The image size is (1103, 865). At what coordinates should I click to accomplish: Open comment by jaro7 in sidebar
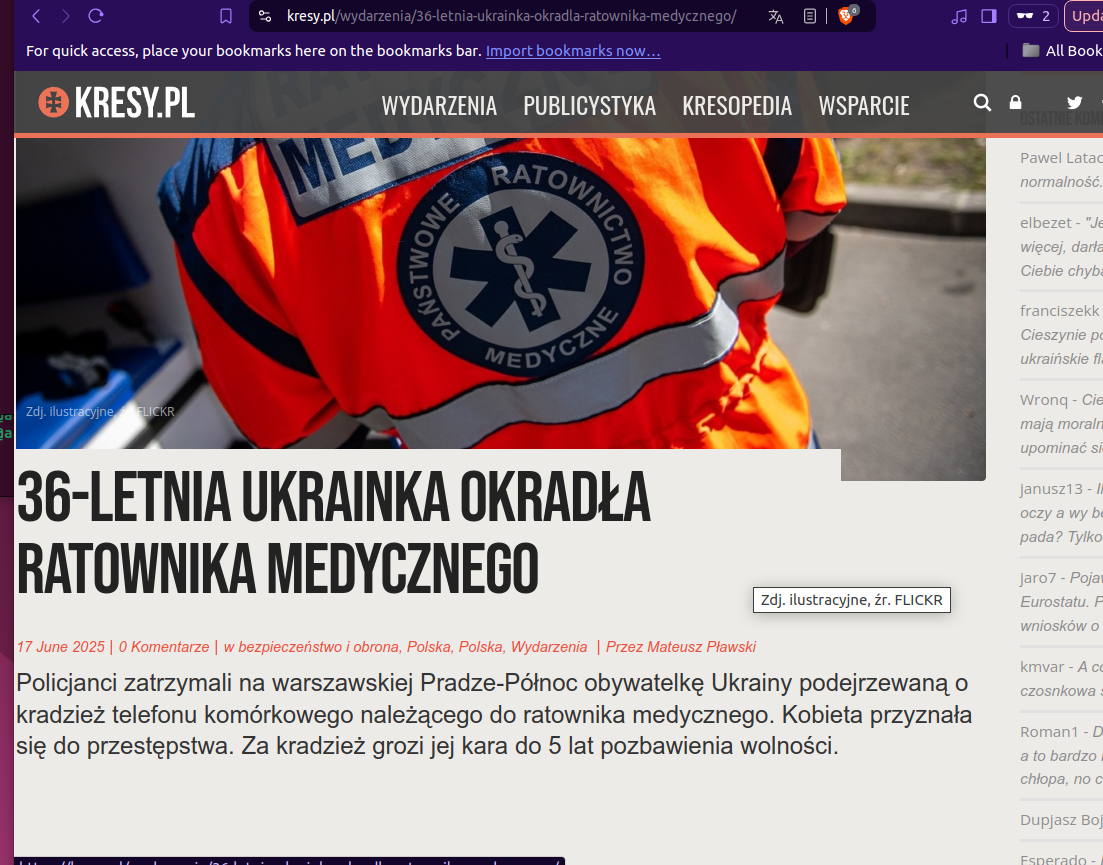click(1061, 601)
